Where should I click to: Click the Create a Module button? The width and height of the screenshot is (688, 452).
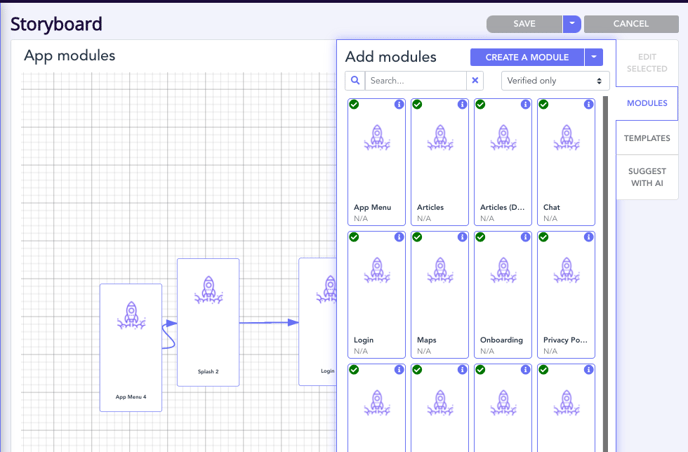coord(527,57)
